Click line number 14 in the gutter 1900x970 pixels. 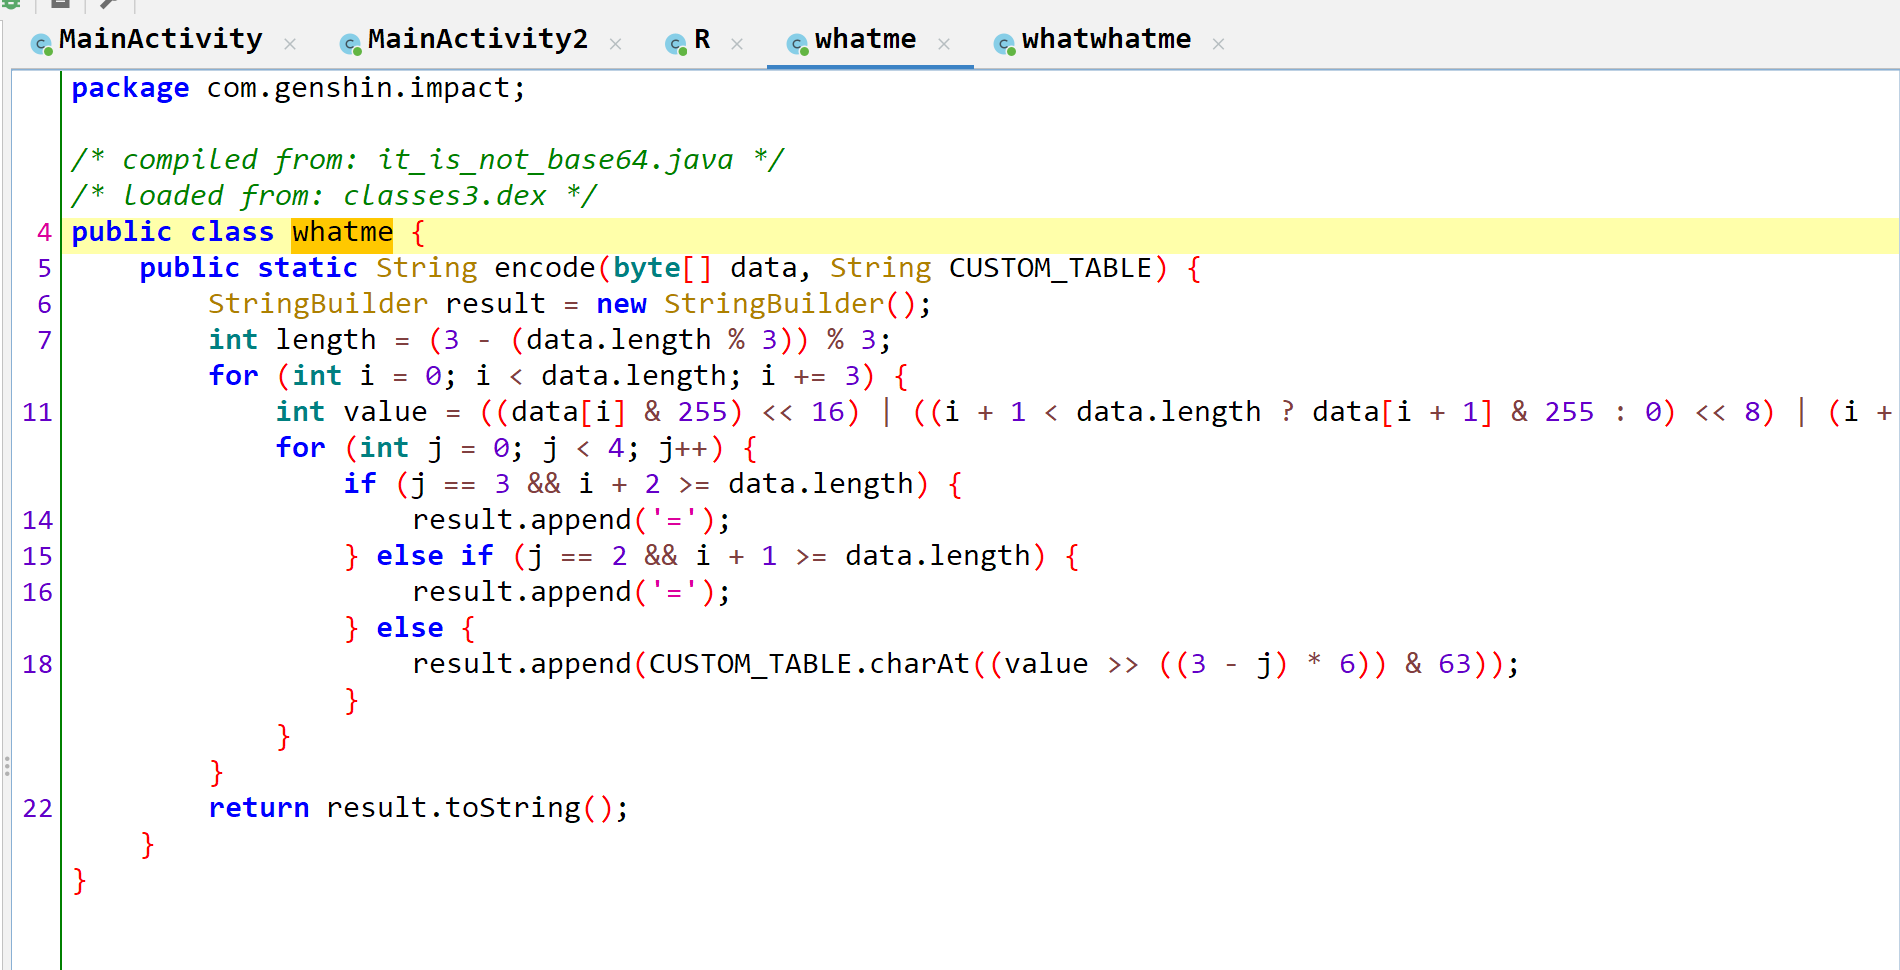click(37, 521)
